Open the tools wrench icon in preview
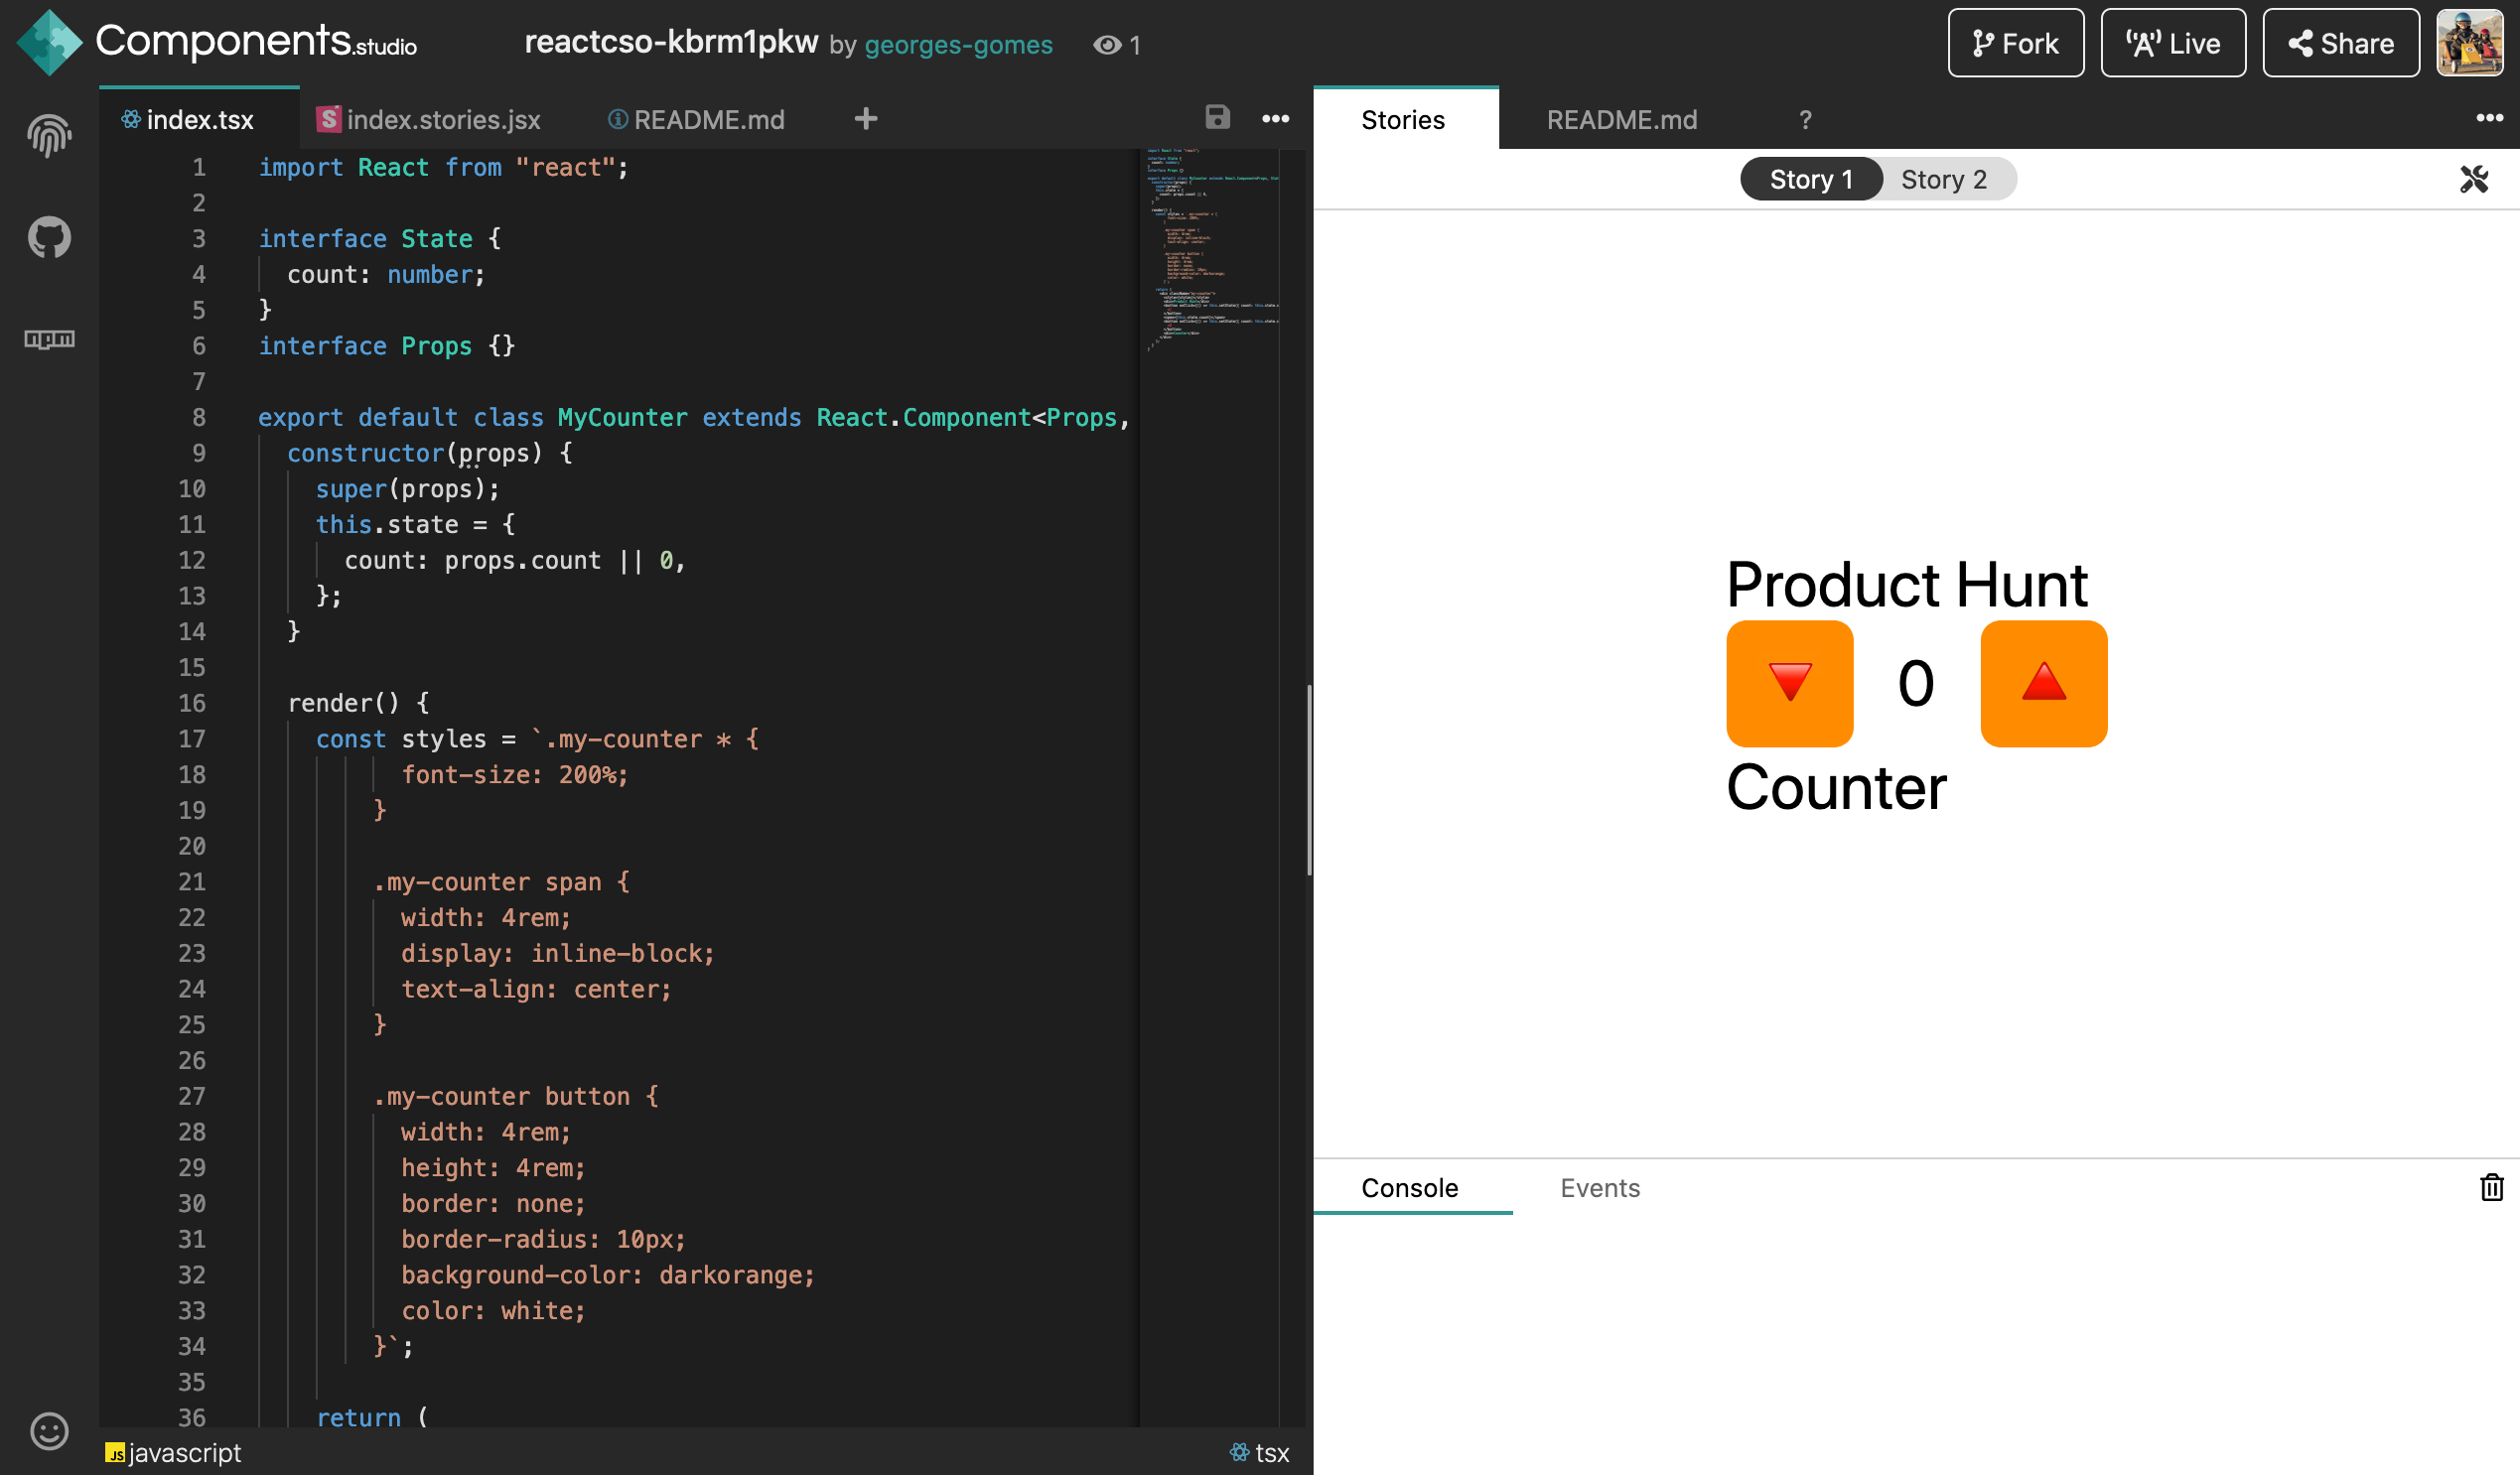This screenshot has height=1475, width=2520. tap(2473, 179)
